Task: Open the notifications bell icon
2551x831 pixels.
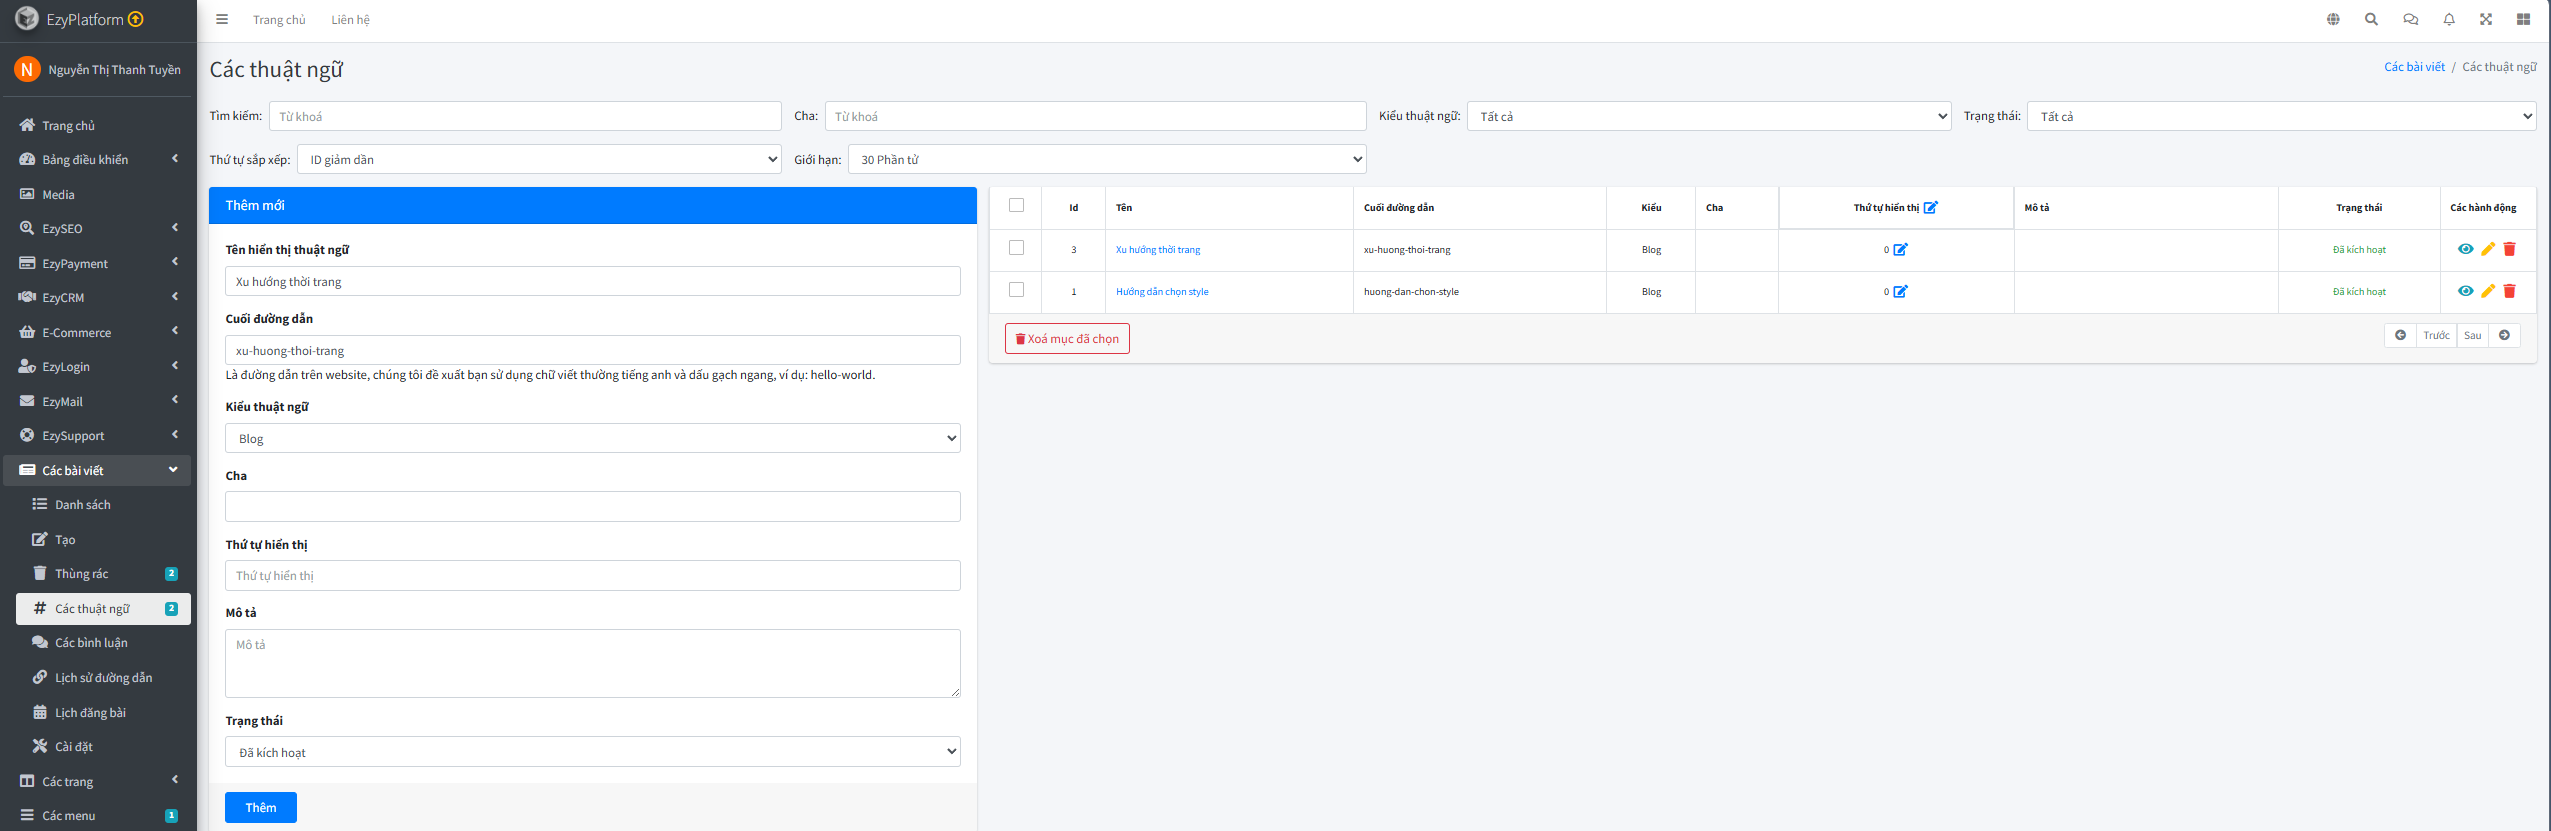Action: point(2449,19)
